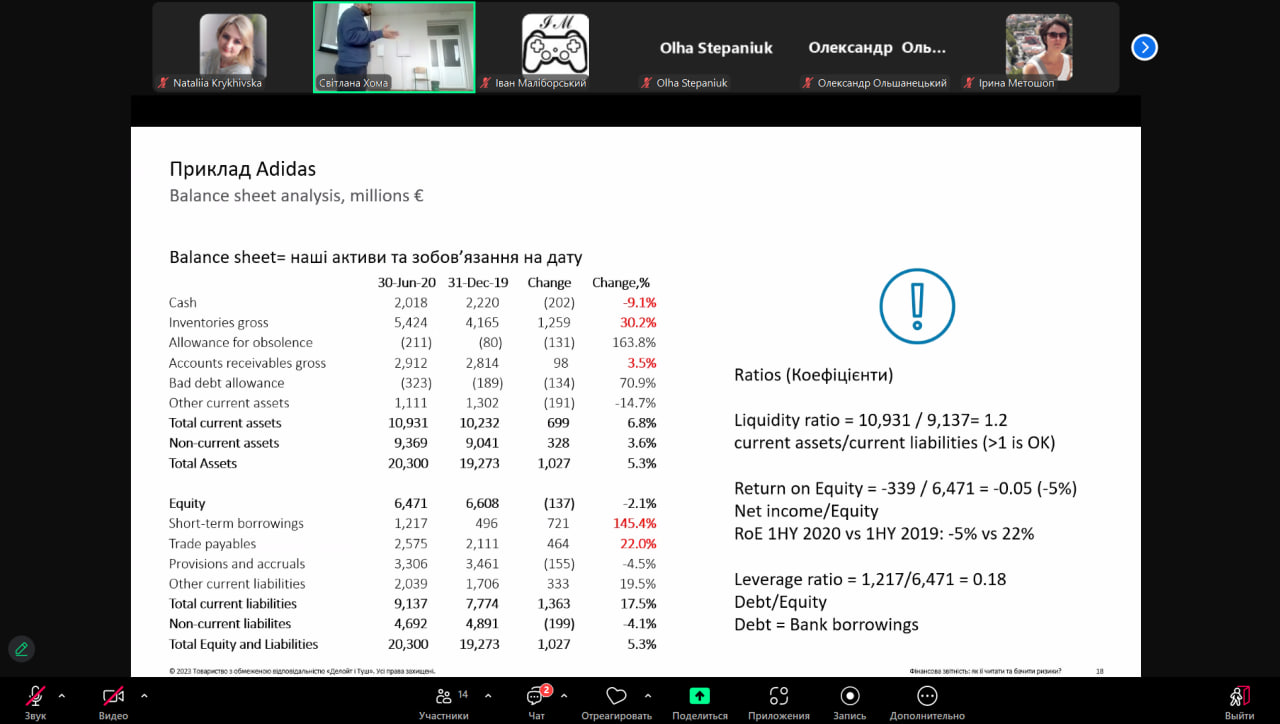Click the 'Cash' row label
Viewport: 1280px width, 724px height.
183,303
